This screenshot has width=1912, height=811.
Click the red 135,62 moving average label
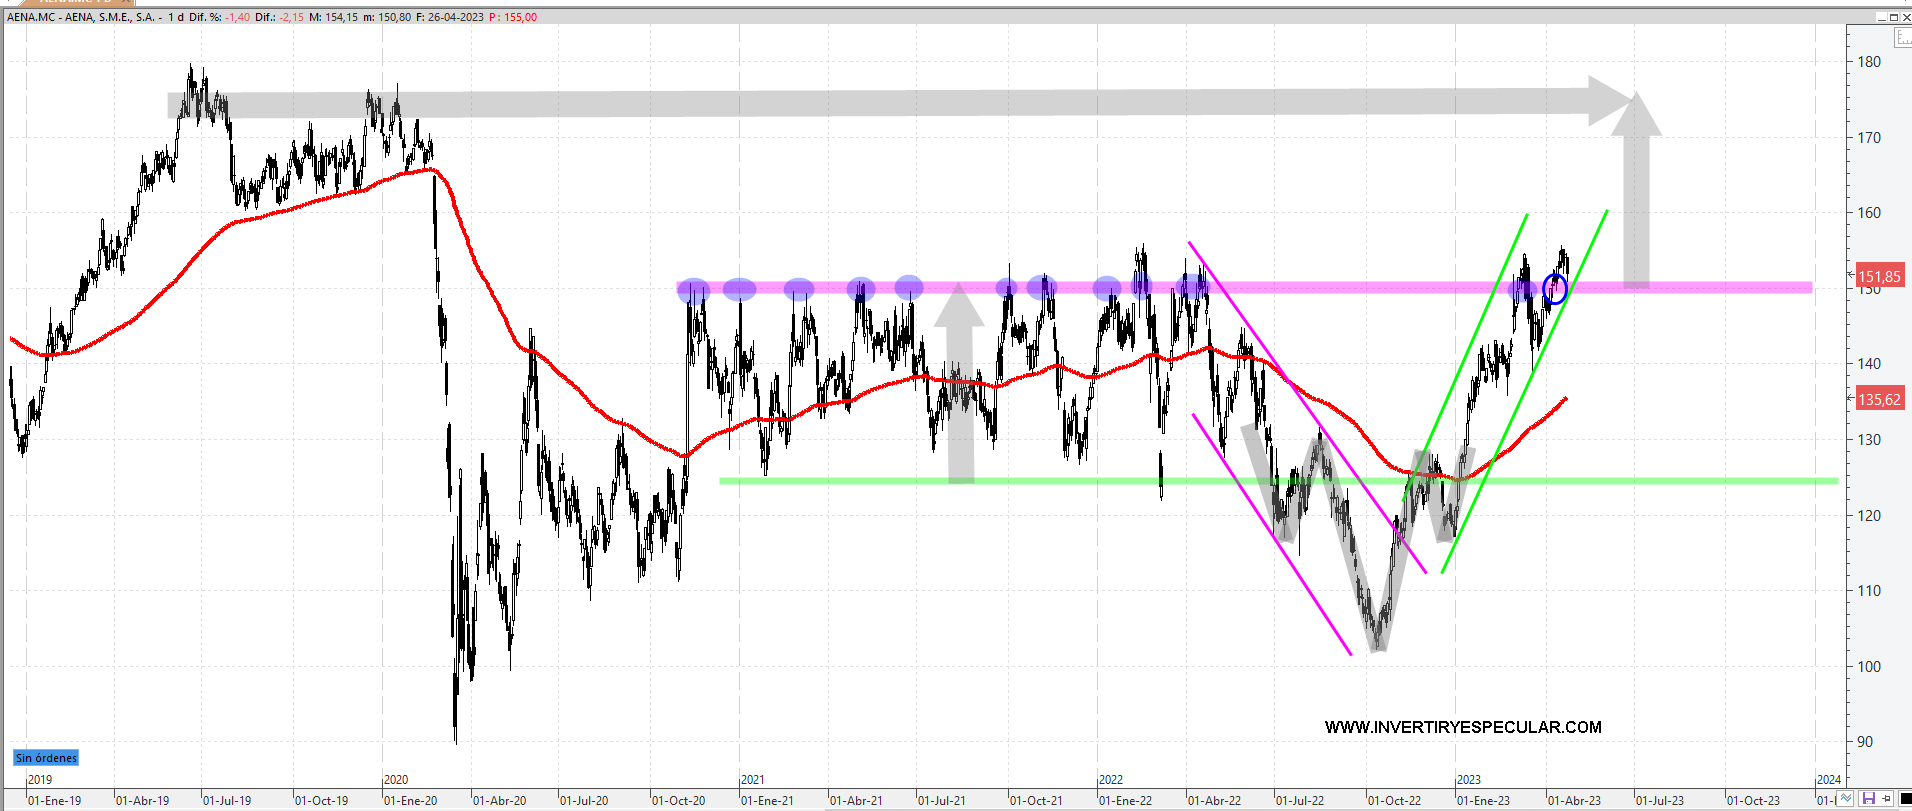(x=1879, y=400)
